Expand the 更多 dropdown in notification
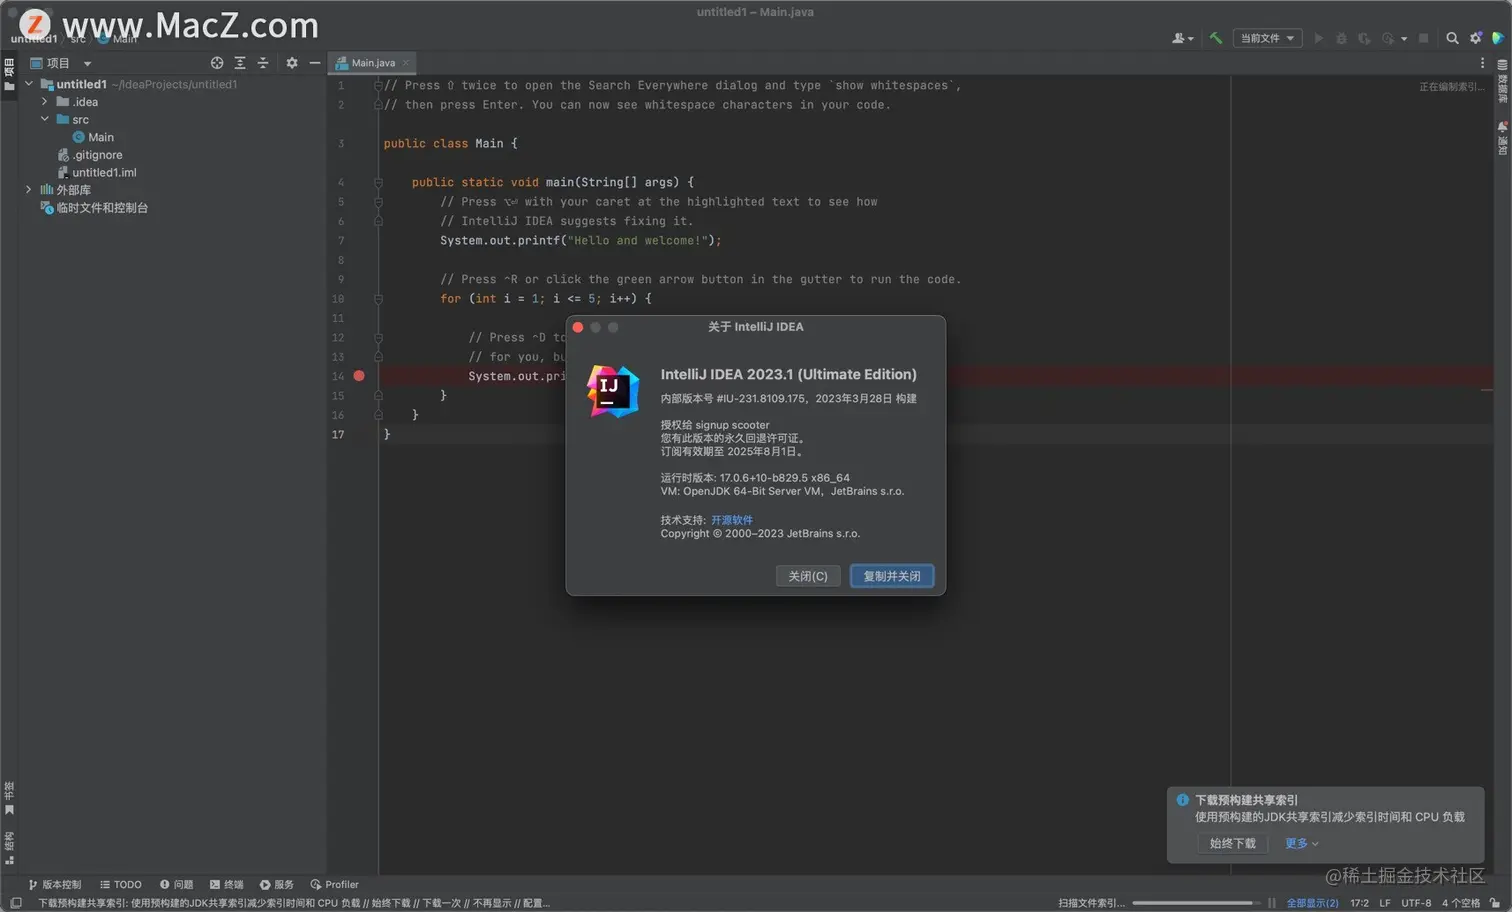Viewport: 1512px width, 912px height. [x=1301, y=843]
